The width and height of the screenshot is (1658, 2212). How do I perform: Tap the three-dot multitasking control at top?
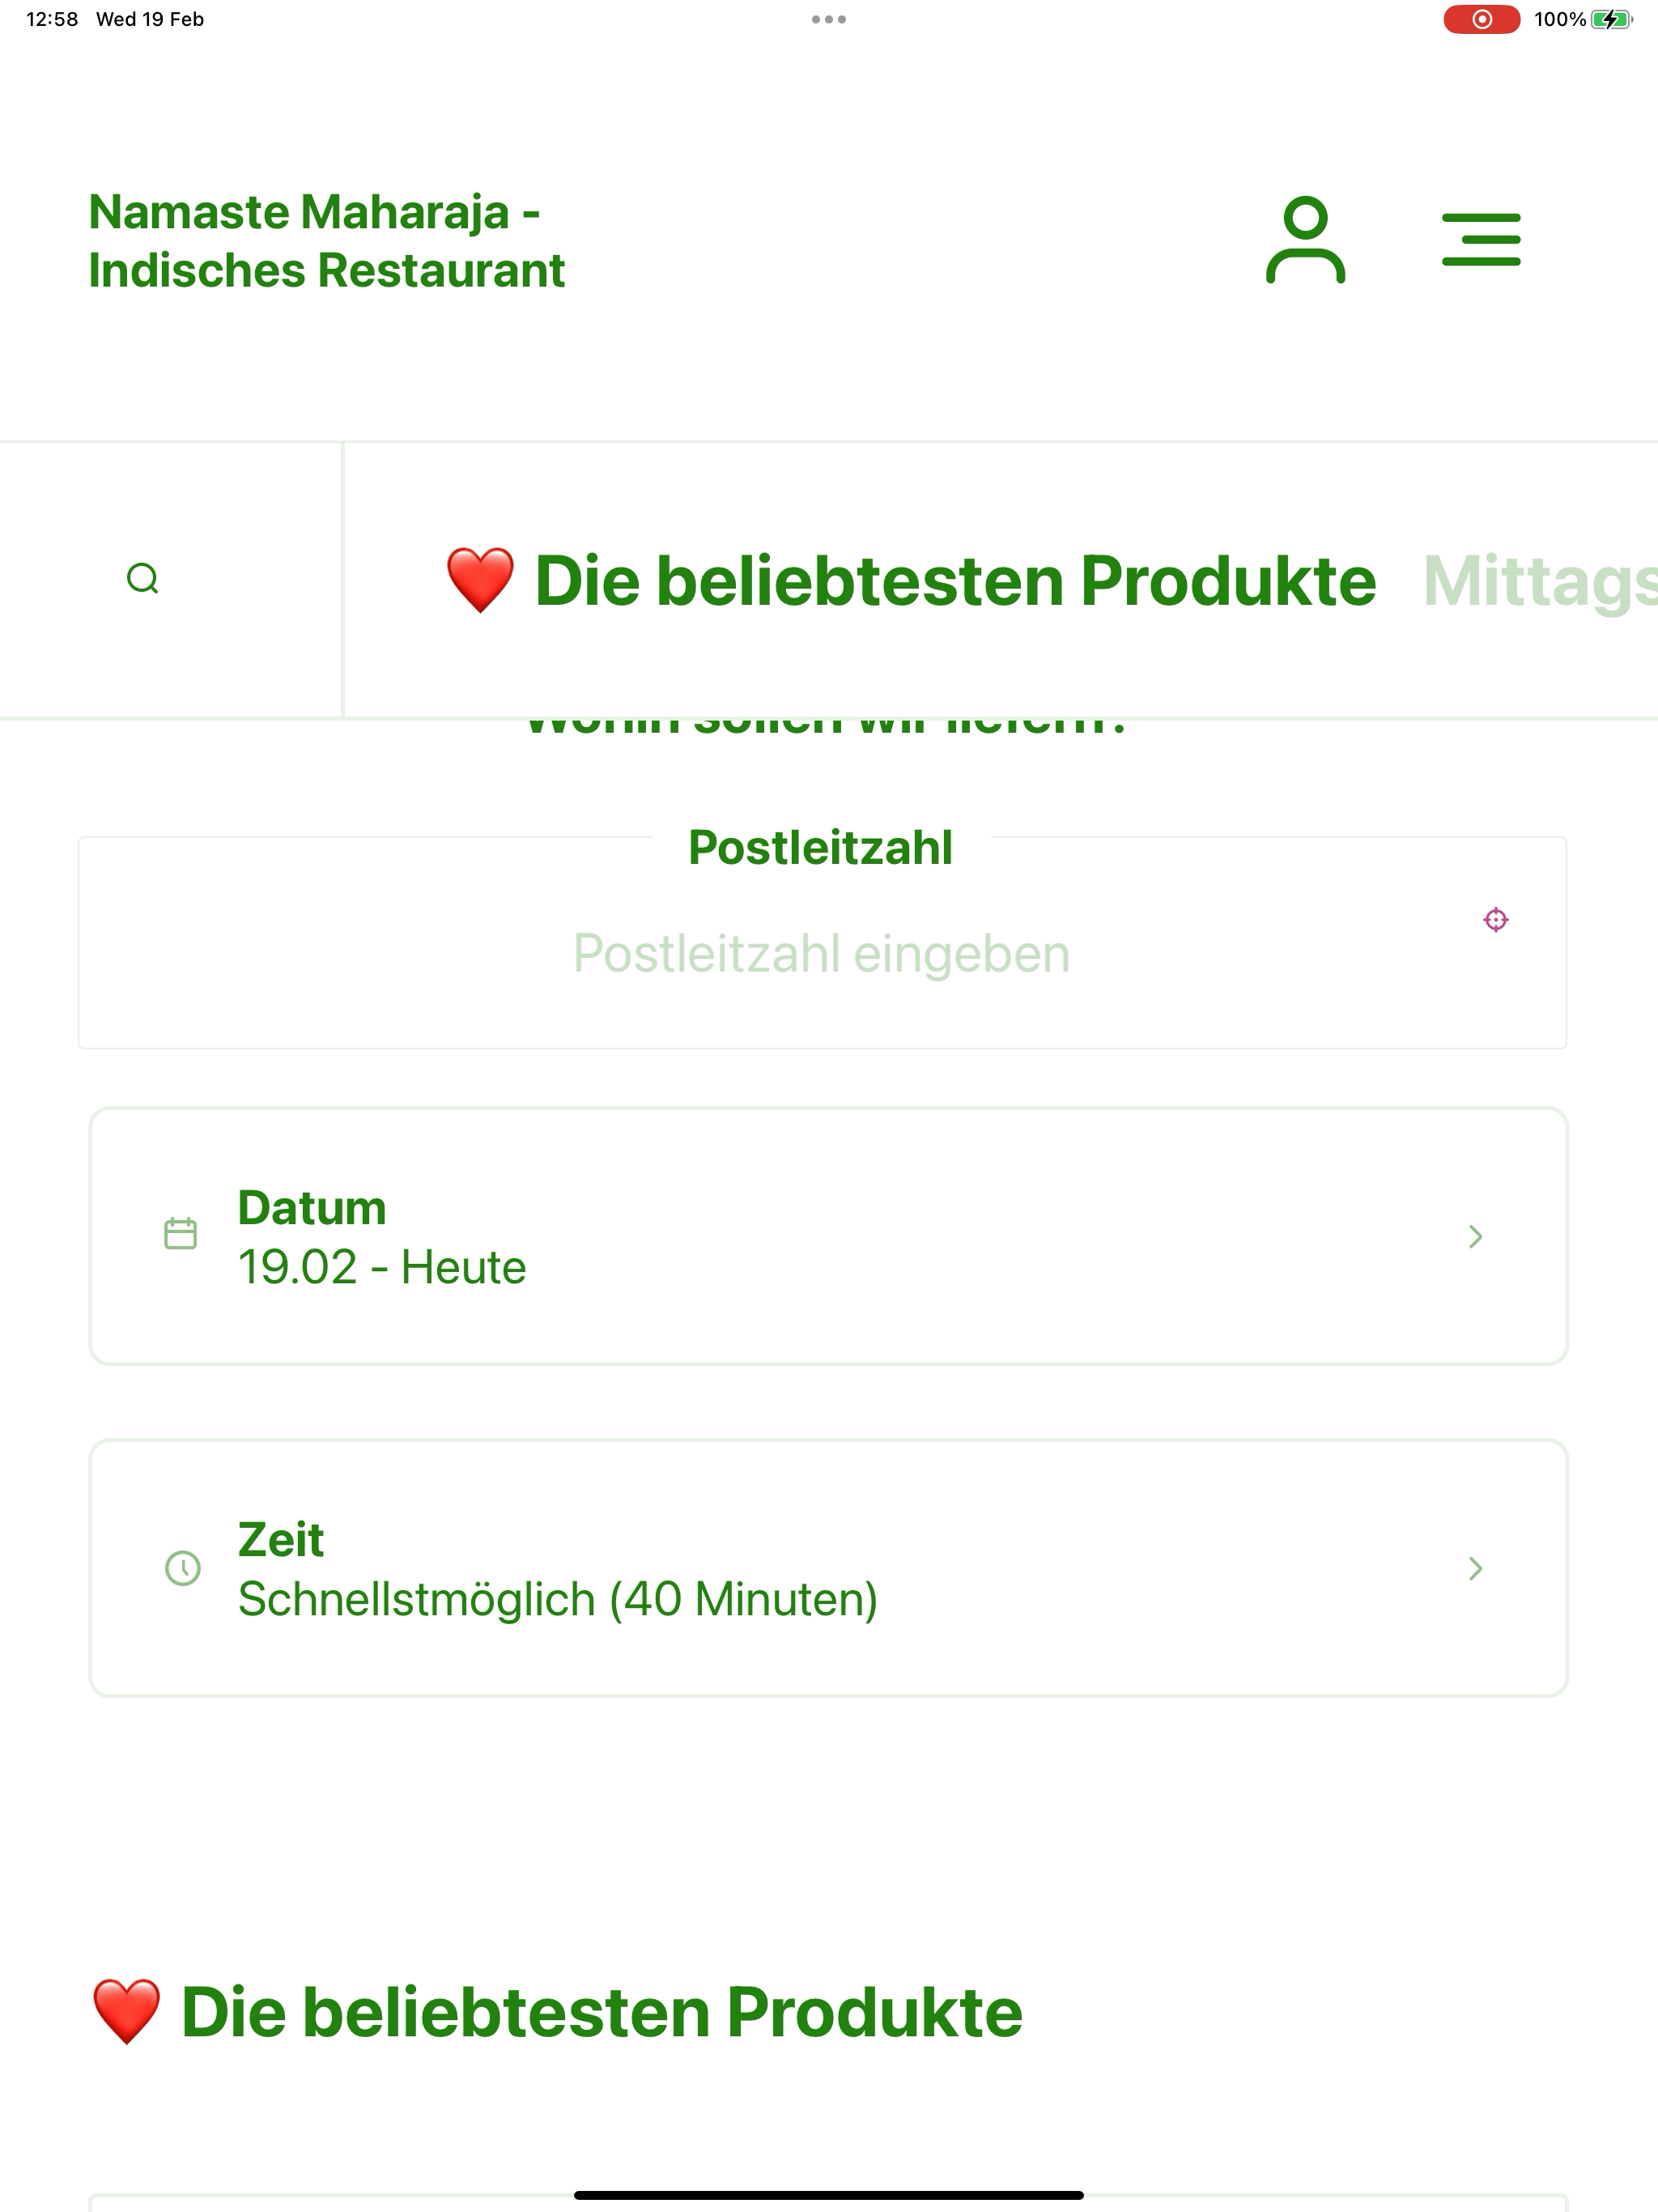tap(829, 19)
